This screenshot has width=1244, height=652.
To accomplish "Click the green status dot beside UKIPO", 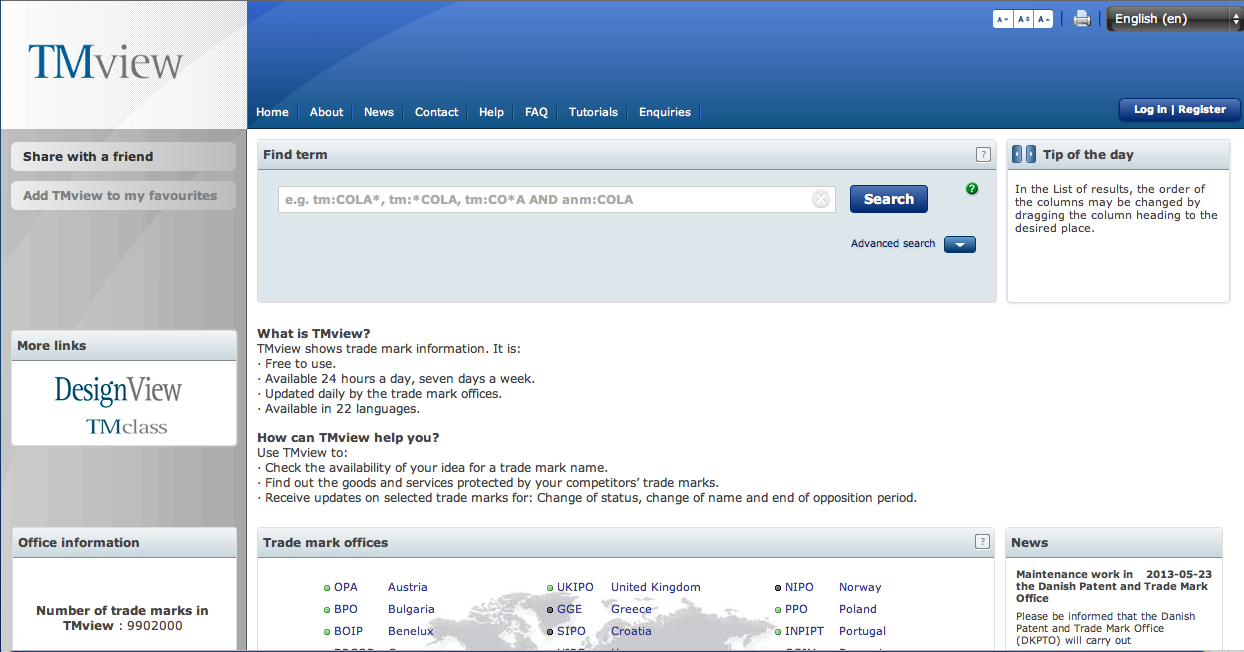I will tap(550, 588).
